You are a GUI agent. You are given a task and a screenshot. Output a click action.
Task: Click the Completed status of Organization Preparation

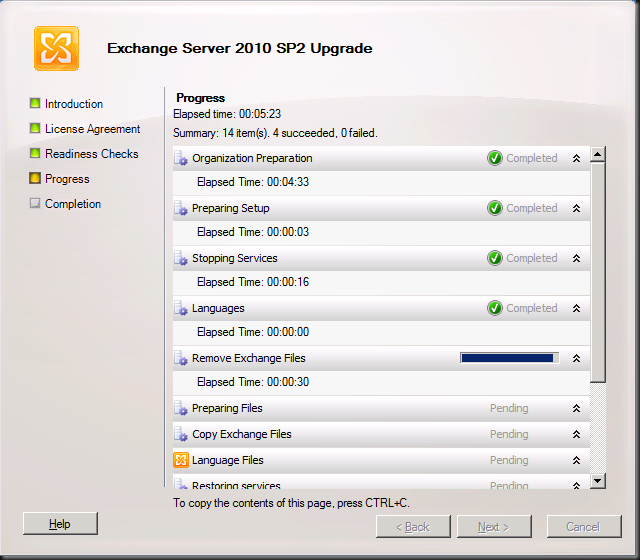pos(532,158)
